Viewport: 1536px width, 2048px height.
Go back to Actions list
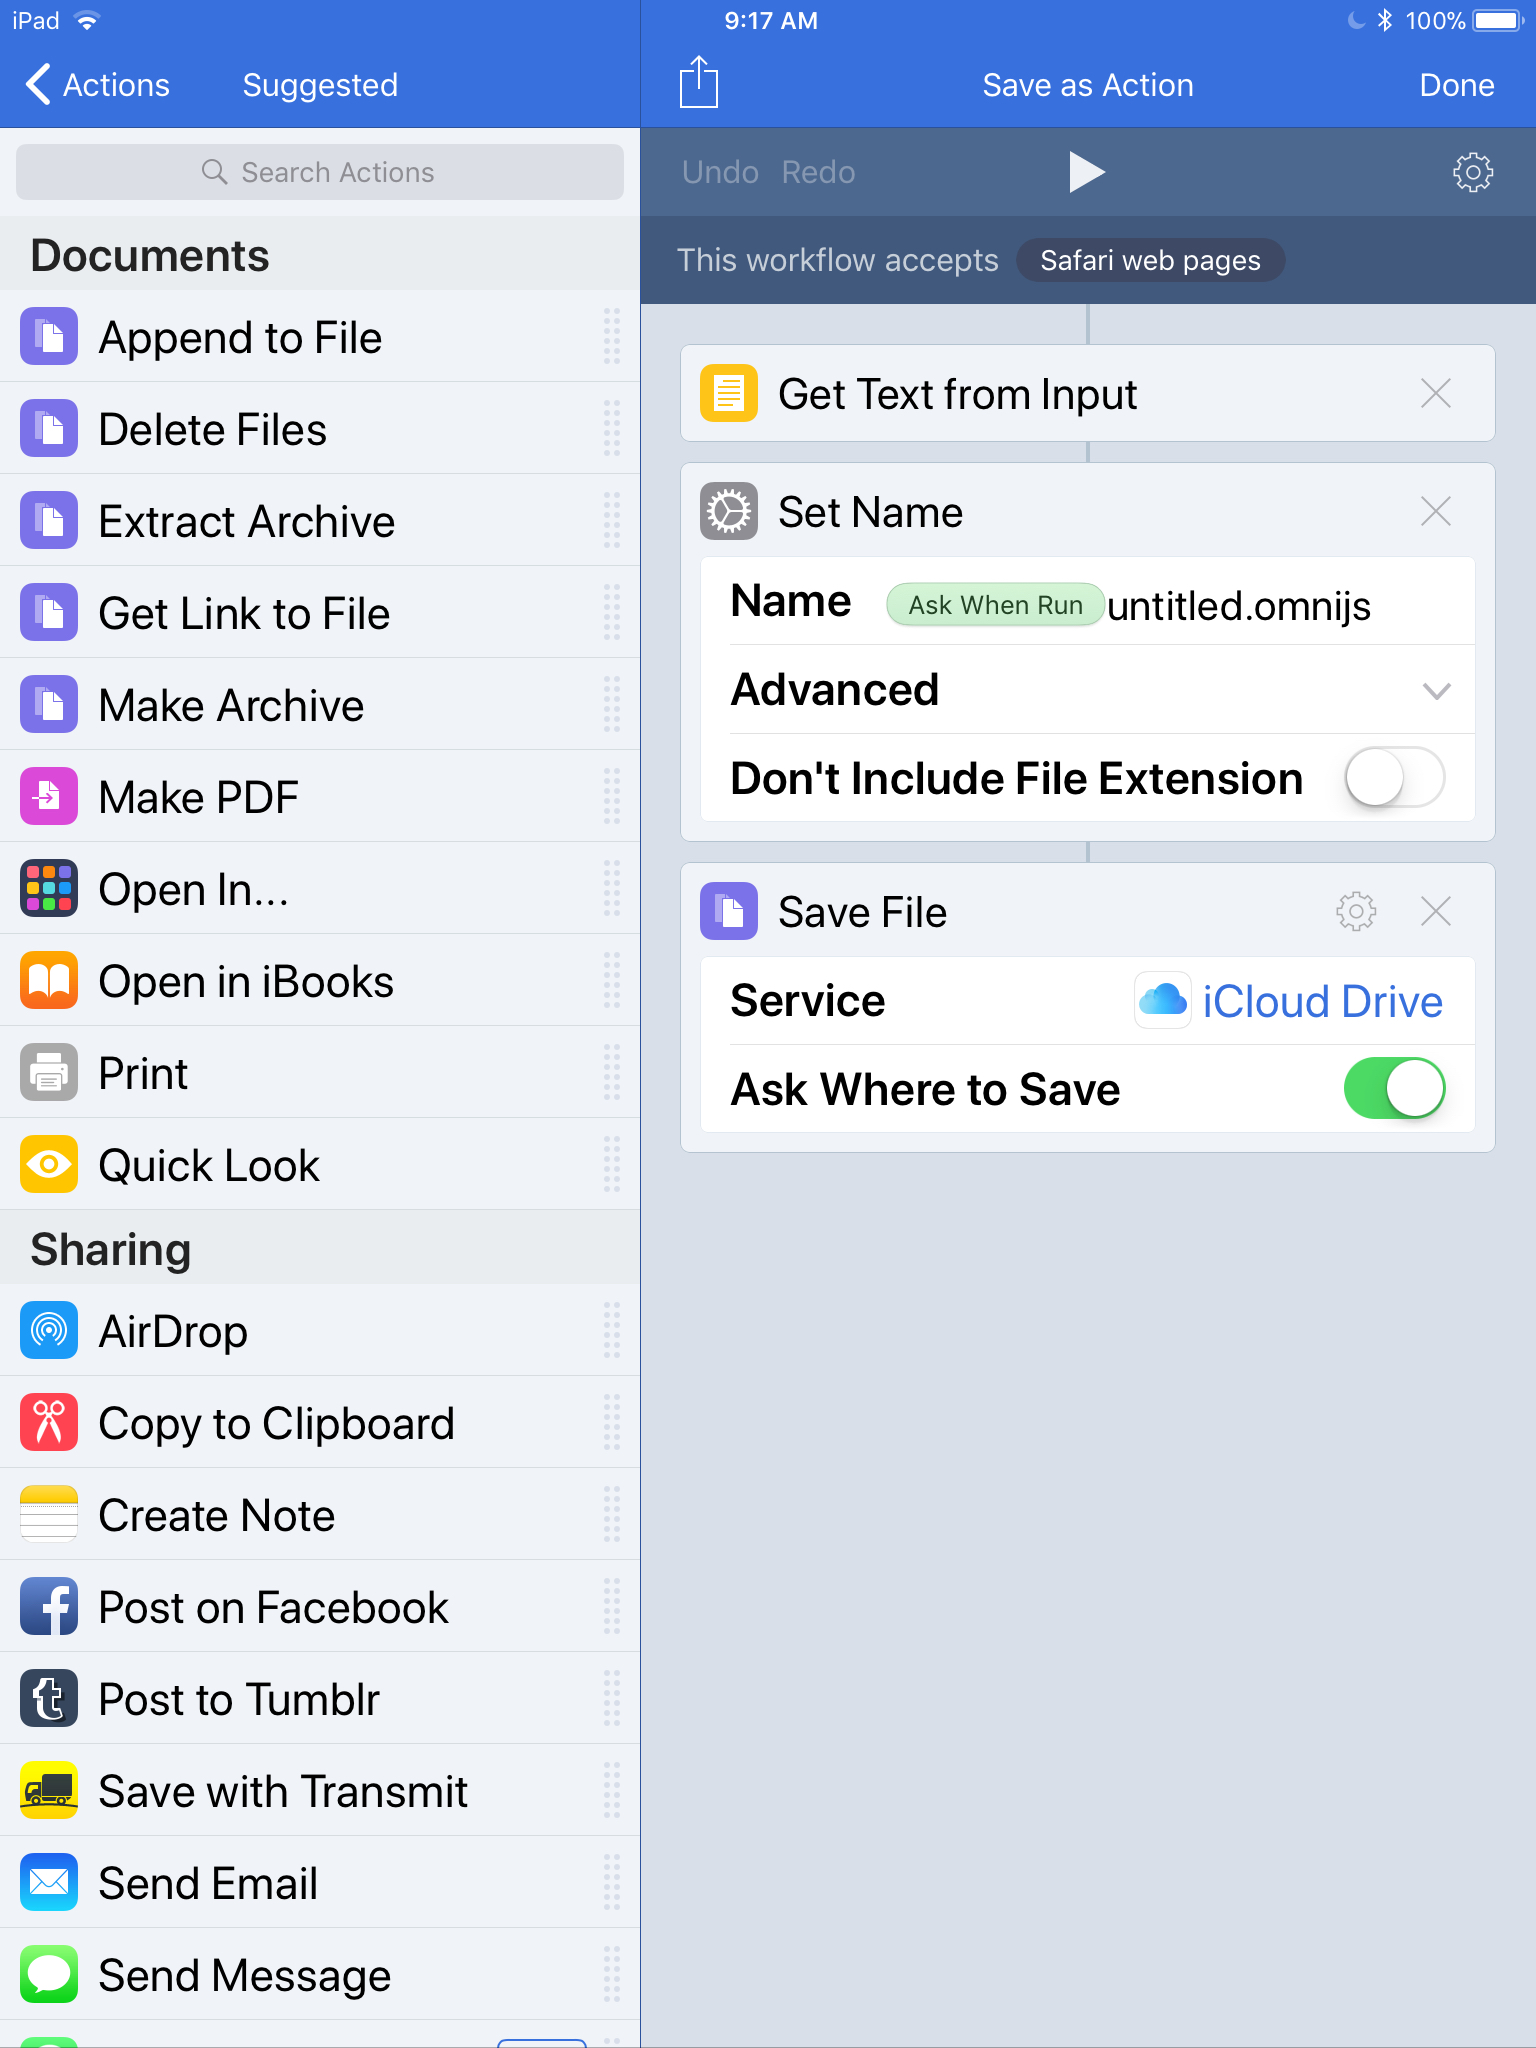97,85
